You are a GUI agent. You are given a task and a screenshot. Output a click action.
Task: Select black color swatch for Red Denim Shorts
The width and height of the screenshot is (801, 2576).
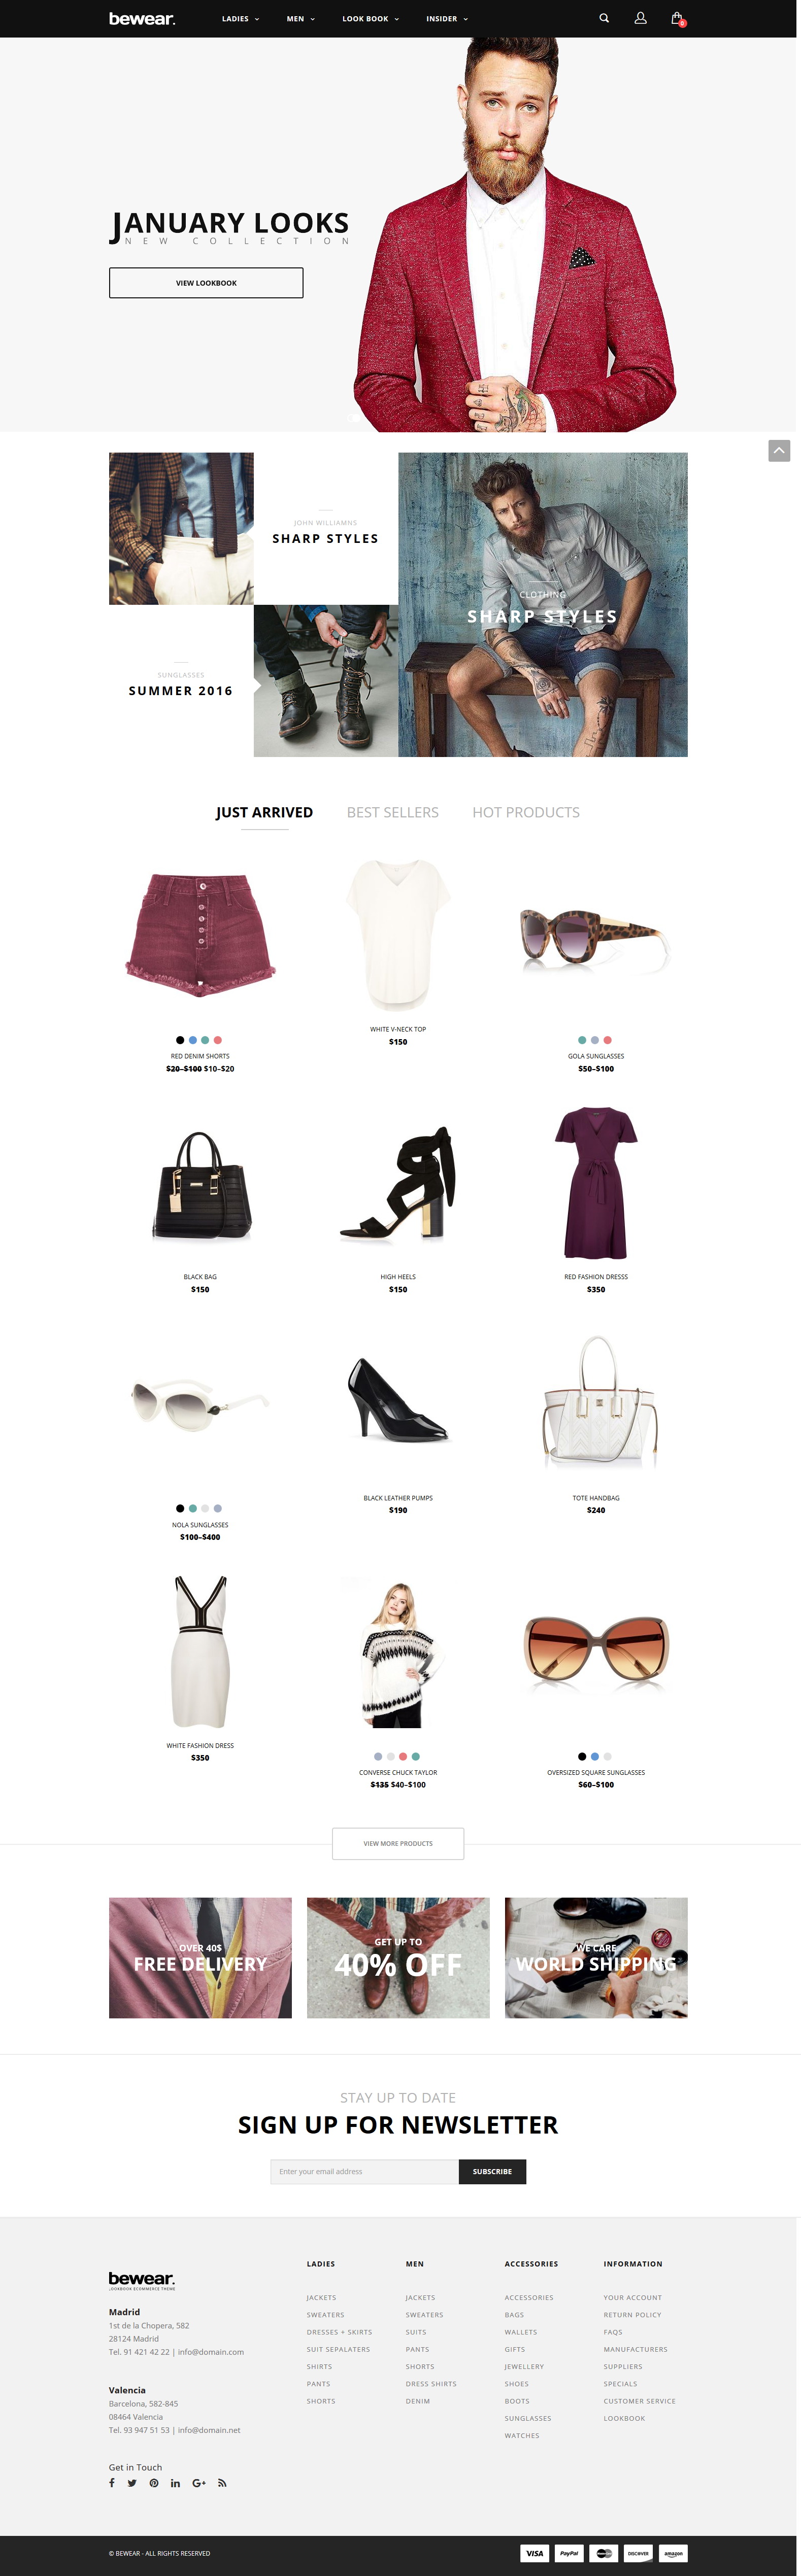click(180, 1040)
